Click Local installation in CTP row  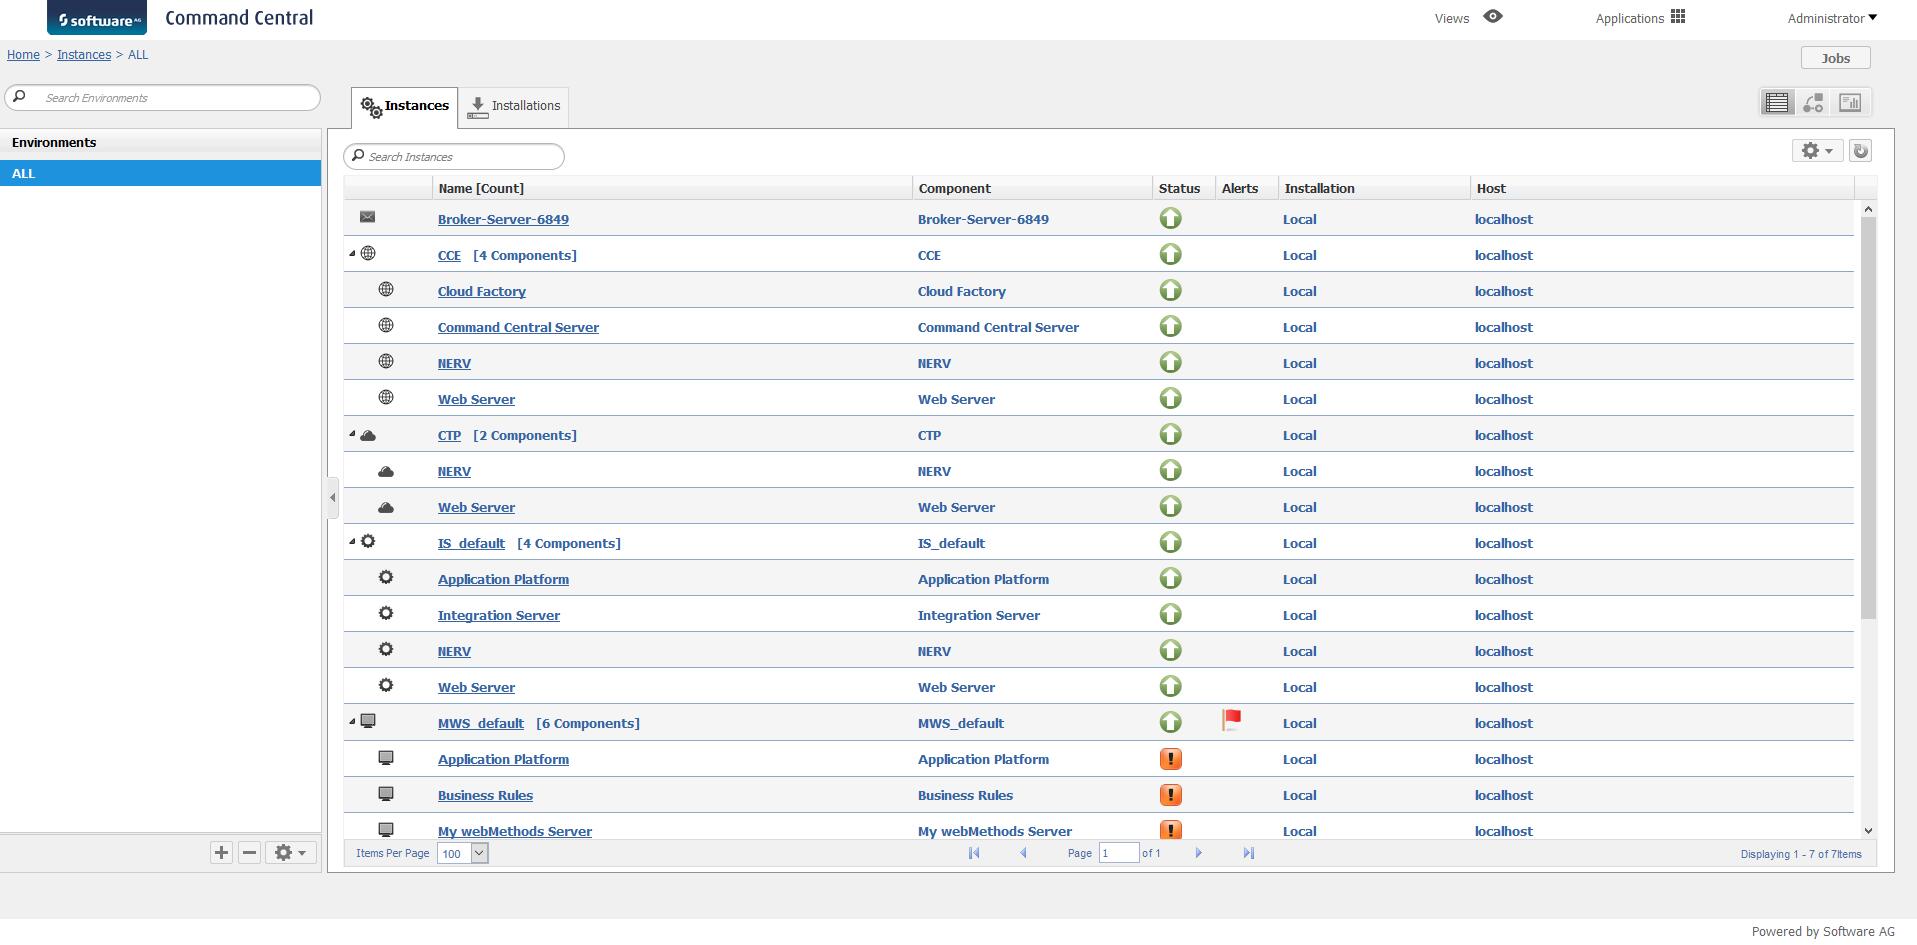tap(1299, 435)
